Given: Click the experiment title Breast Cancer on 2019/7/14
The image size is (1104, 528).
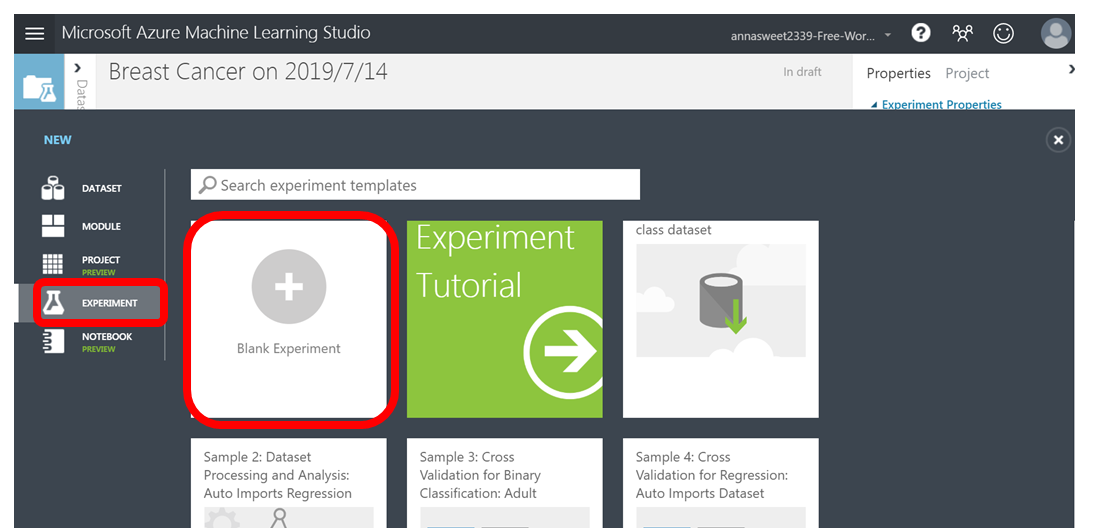Looking at the screenshot, I should tap(248, 72).
